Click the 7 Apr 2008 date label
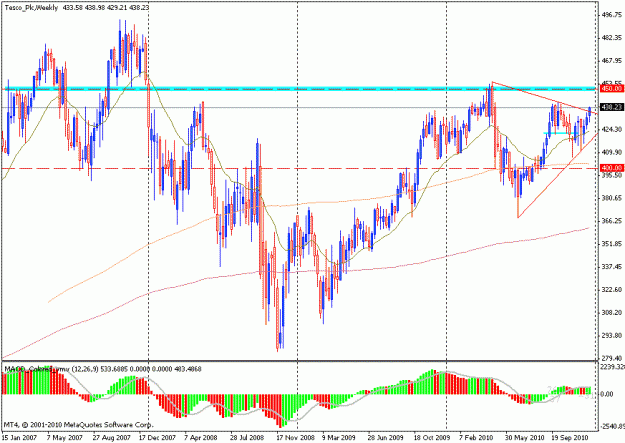This screenshot has height=443, width=625. coord(201,437)
